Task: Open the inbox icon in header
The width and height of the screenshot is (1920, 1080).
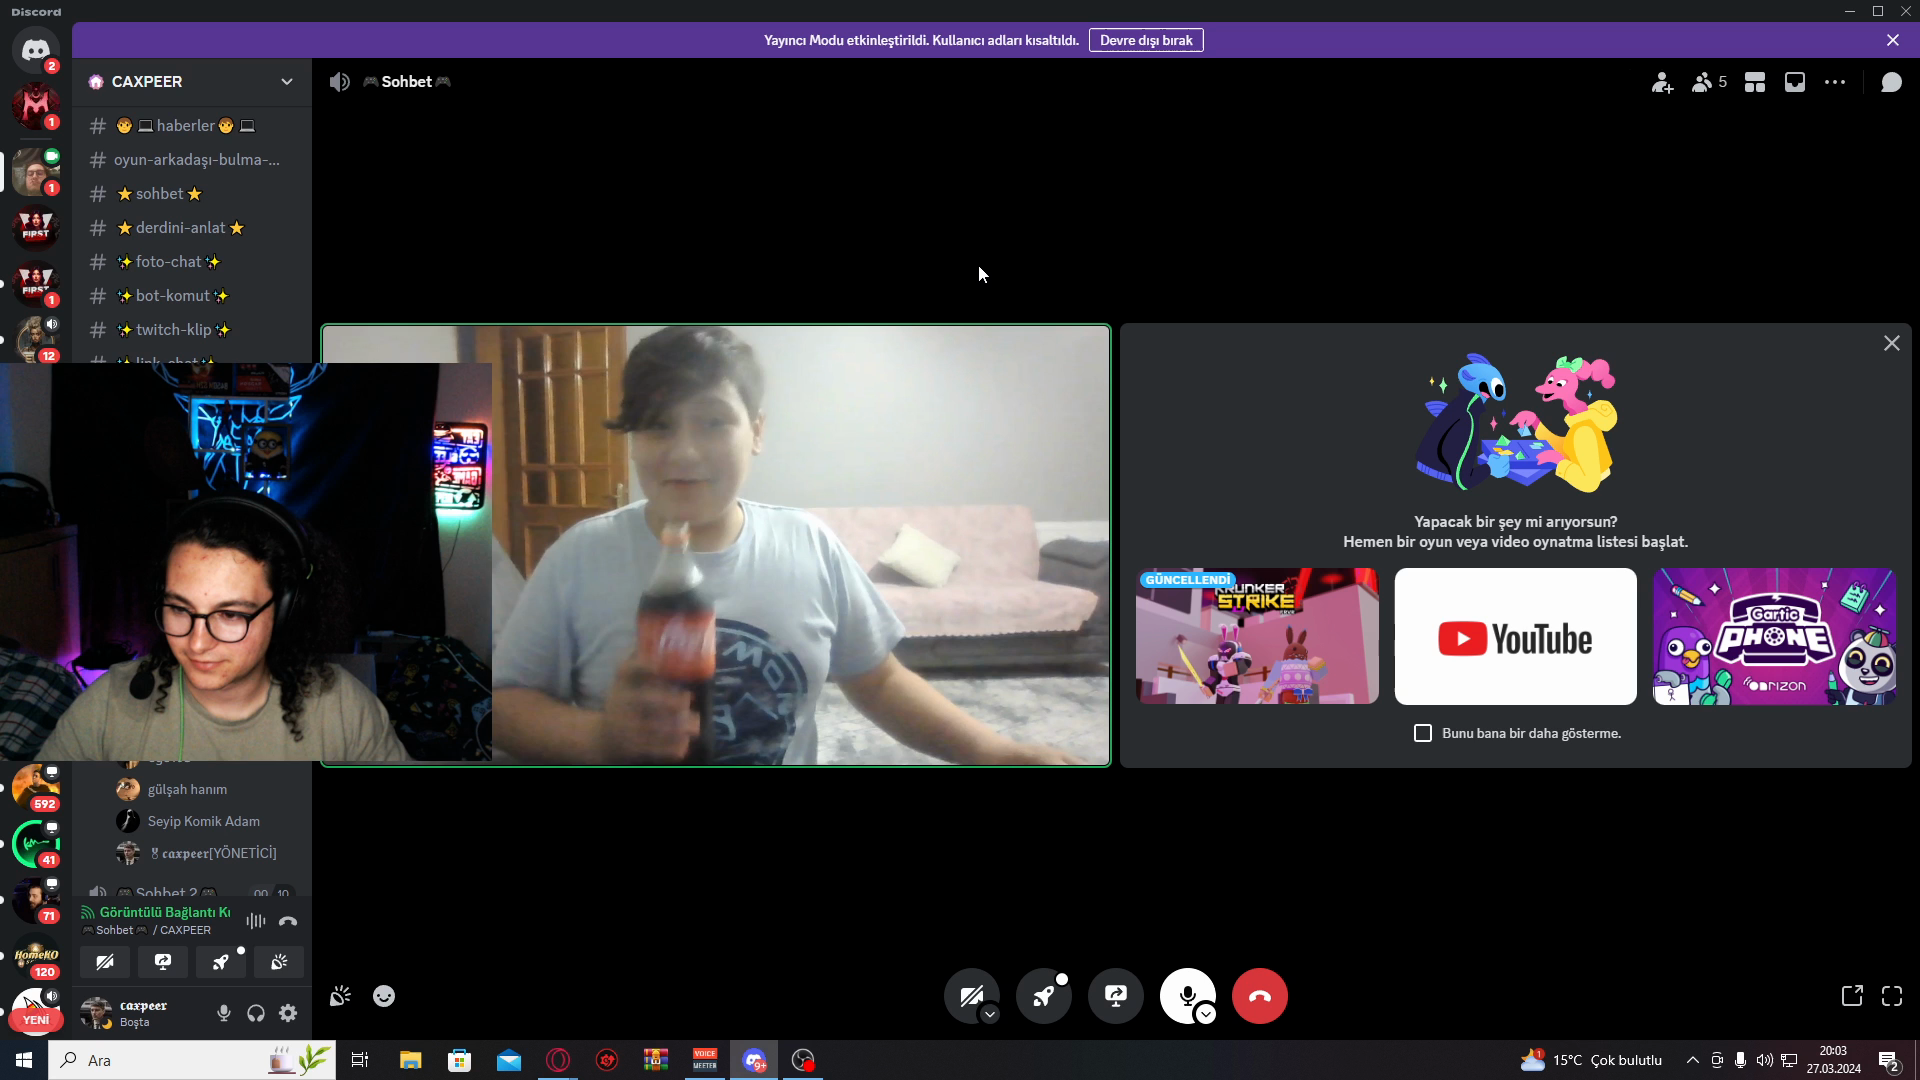Action: pyautogui.click(x=1795, y=83)
